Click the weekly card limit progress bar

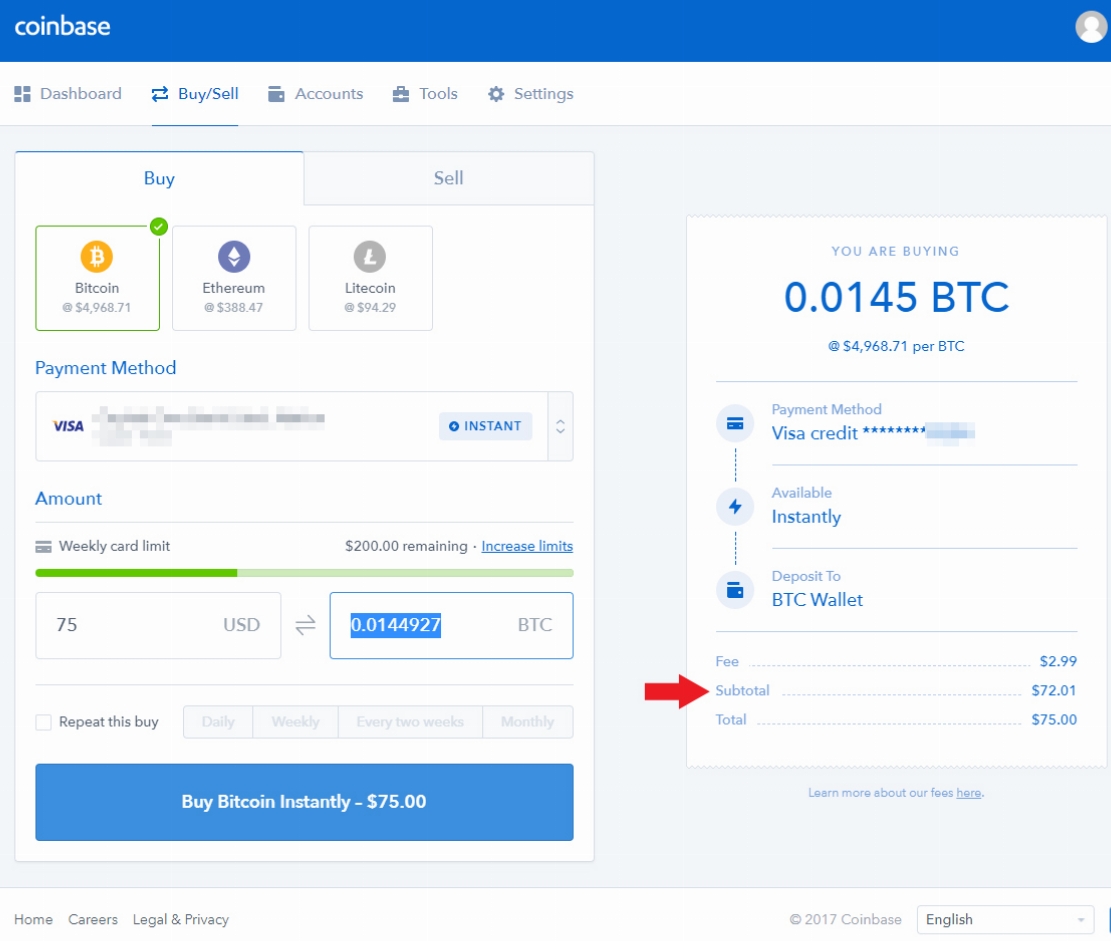tap(304, 573)
